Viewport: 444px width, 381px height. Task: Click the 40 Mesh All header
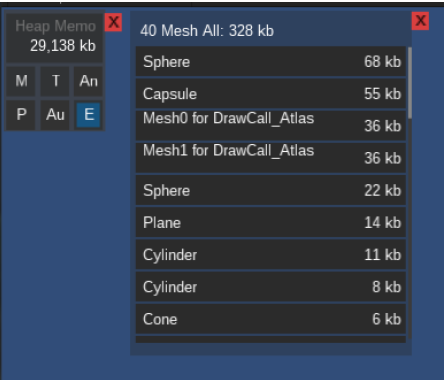207,31
